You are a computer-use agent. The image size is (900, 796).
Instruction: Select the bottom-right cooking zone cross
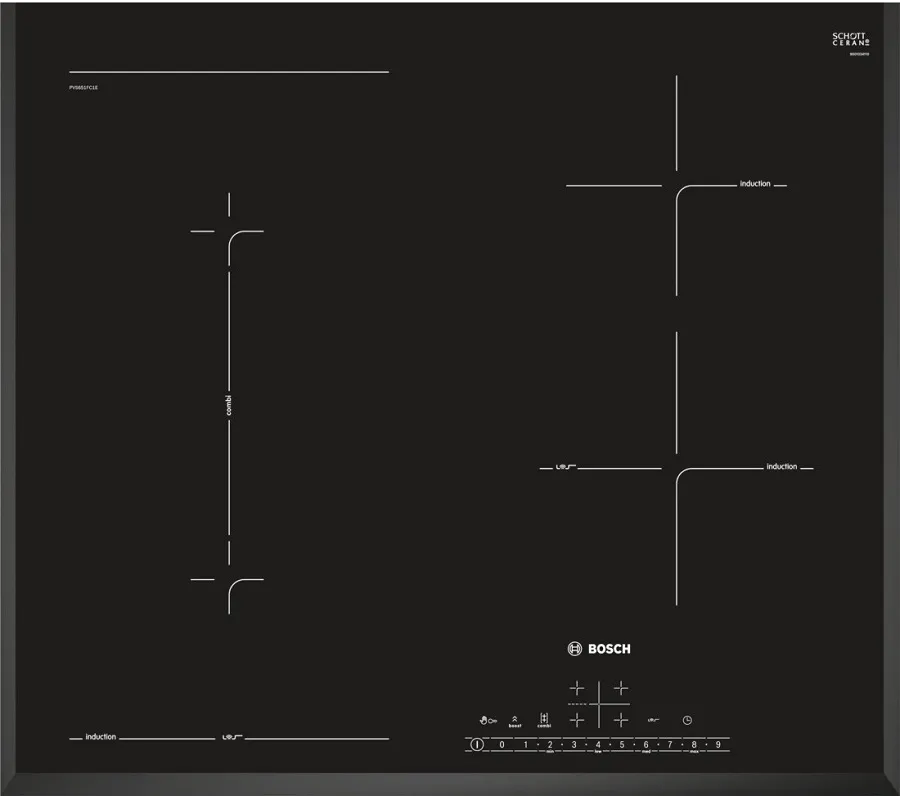coord(621,719)
